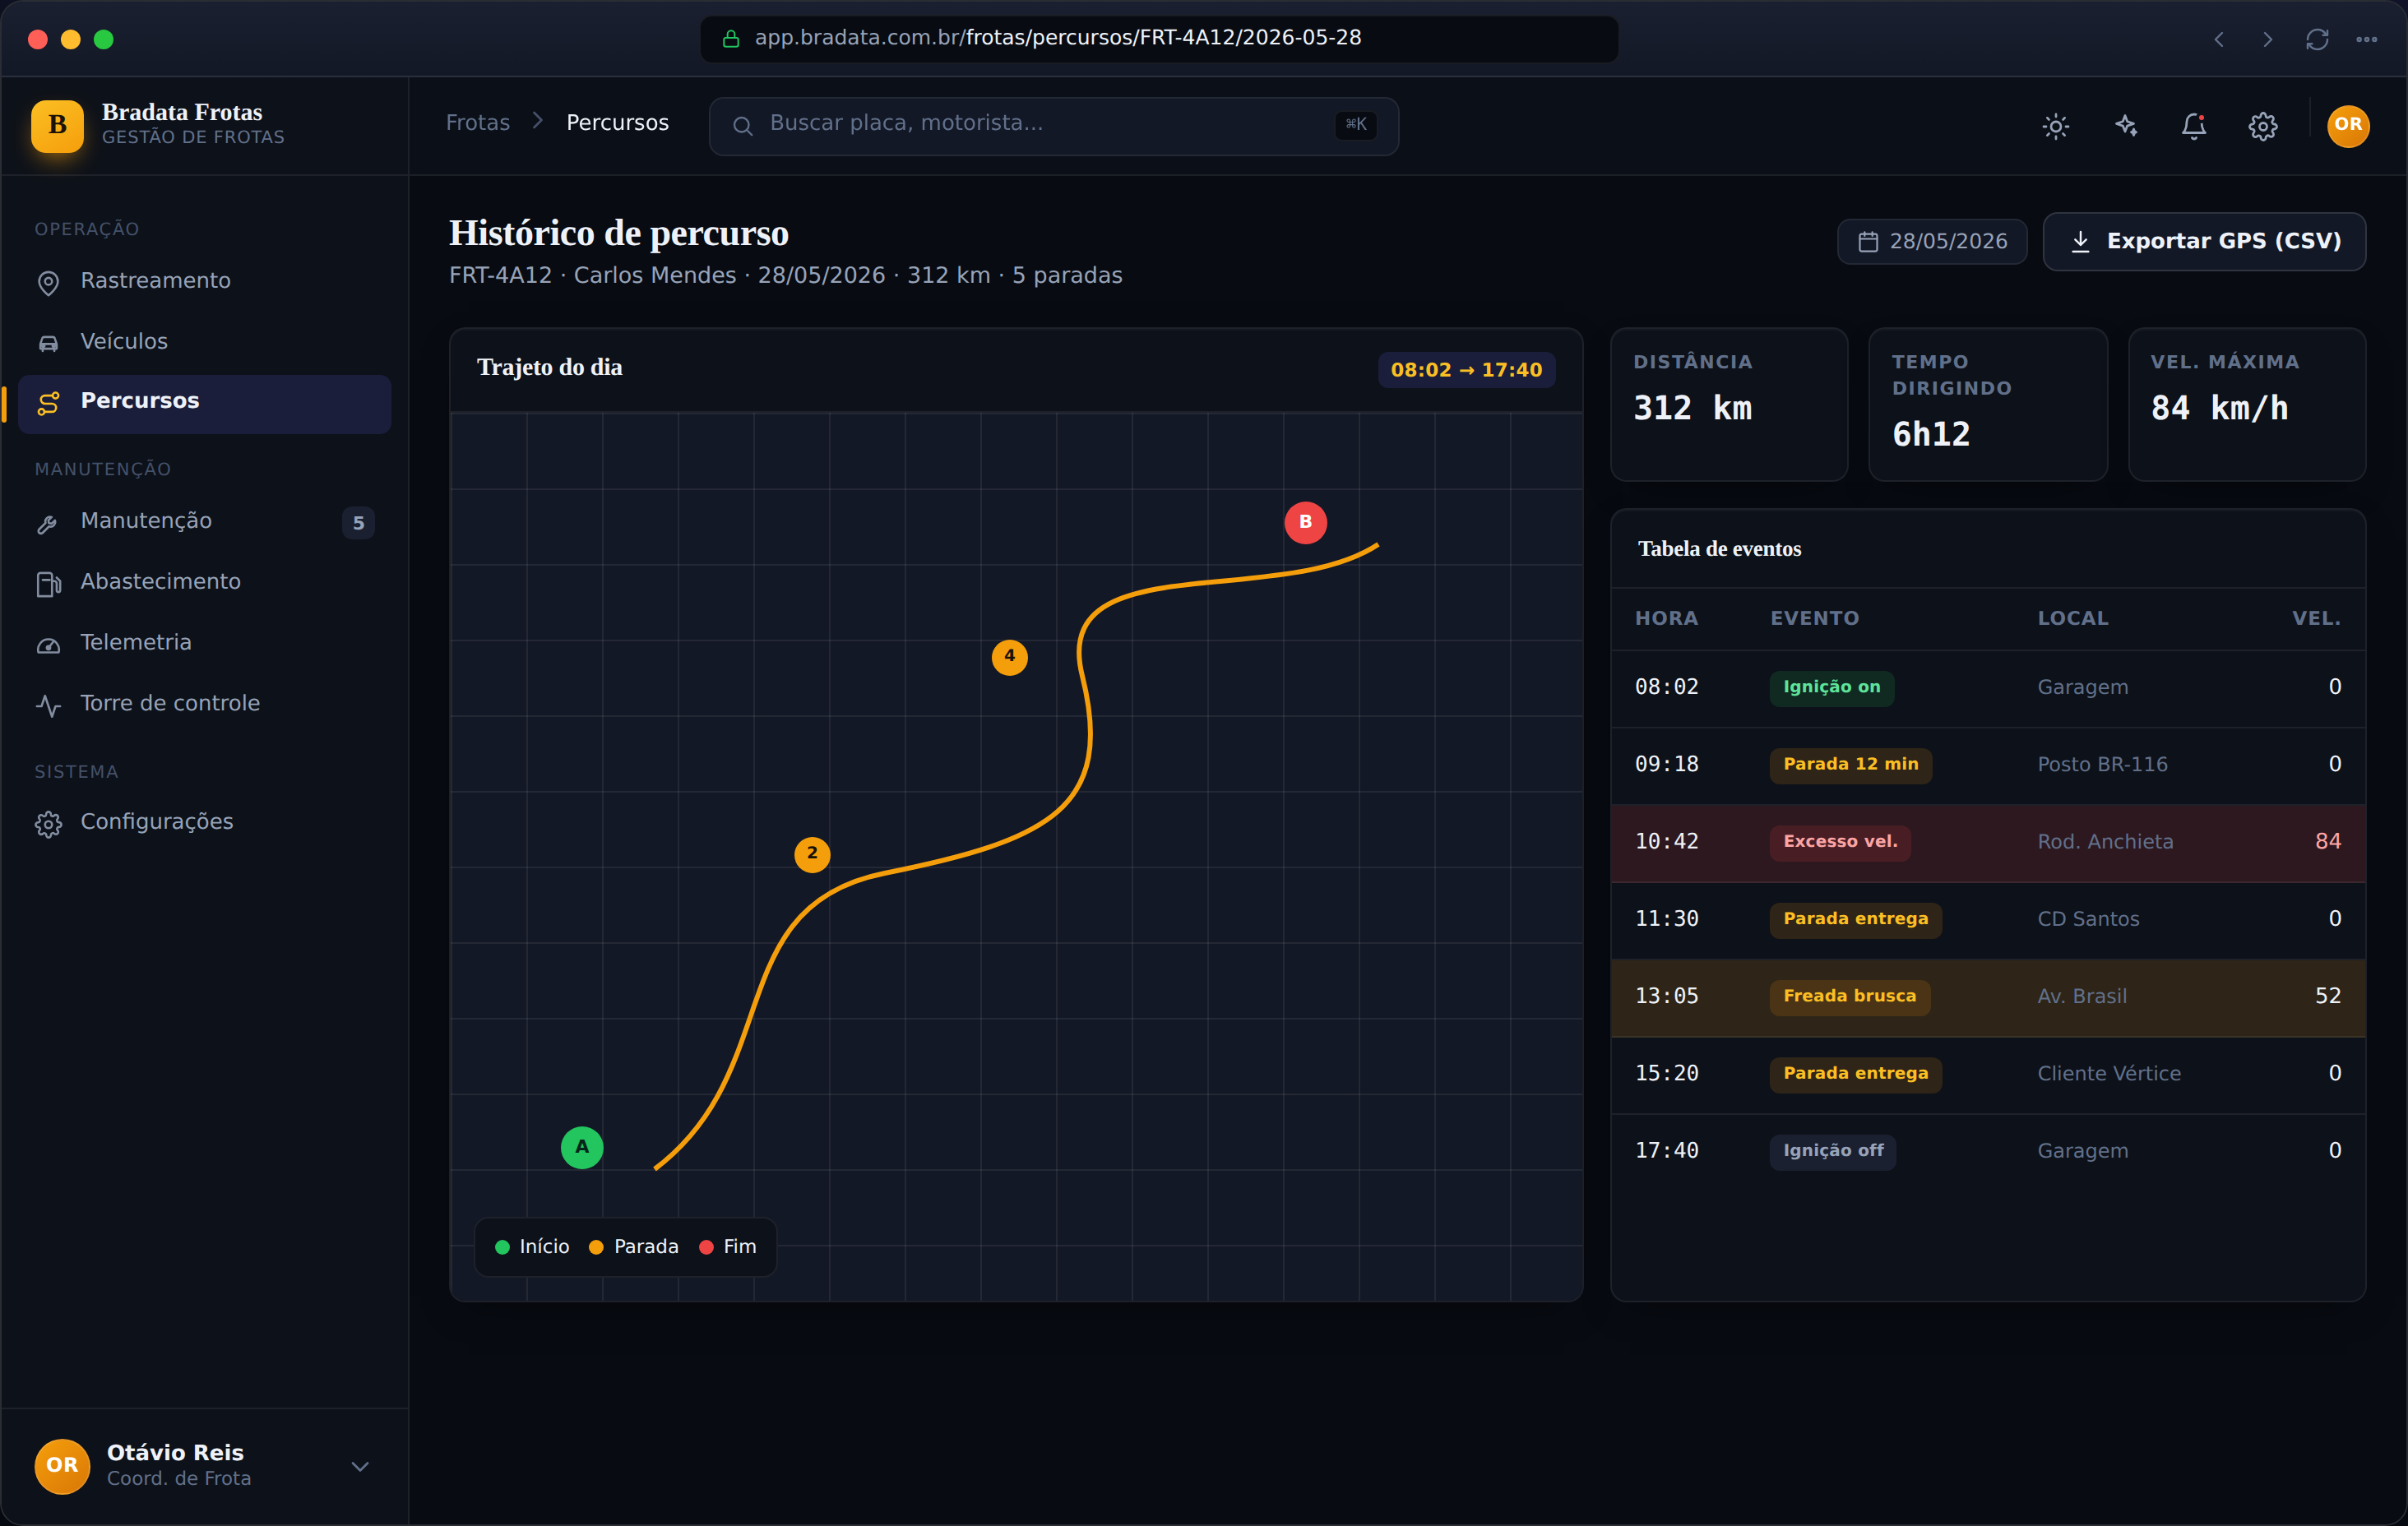Expand the Otávio Reis user menu chevron
2408x1526 pixels.
[x=360, y=1466]
